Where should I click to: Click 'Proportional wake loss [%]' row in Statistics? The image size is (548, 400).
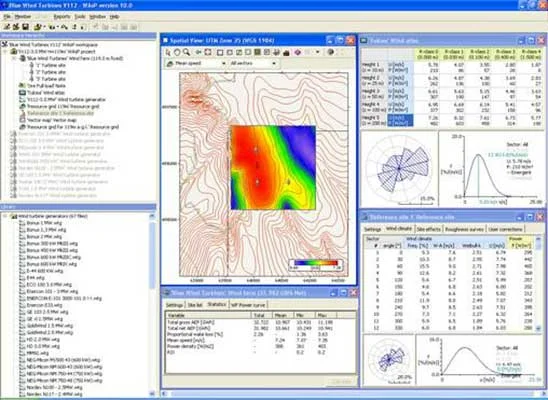pos(260,334)
